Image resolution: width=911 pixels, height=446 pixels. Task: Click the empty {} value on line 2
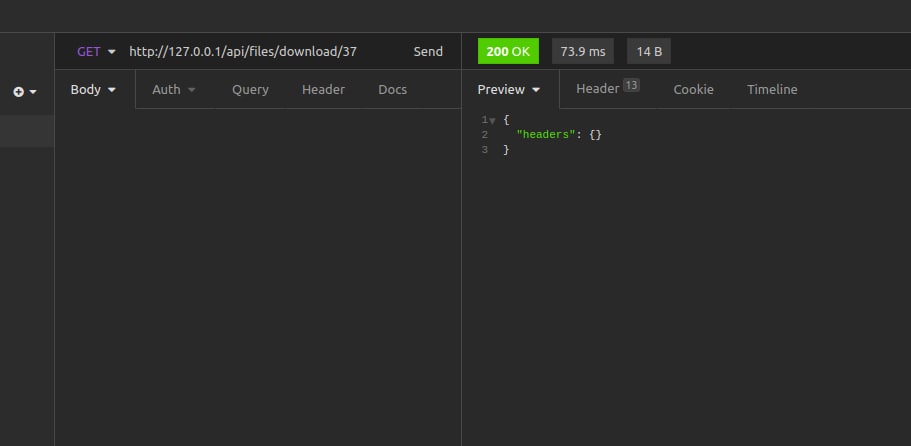coord(596,135)
